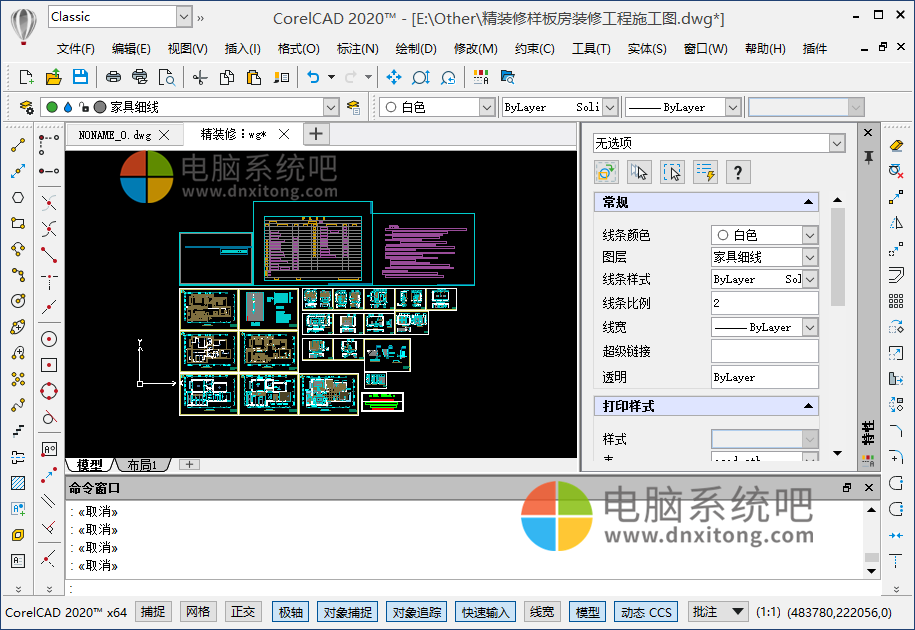Click the Cut scissors icon

tap(200, 77)
